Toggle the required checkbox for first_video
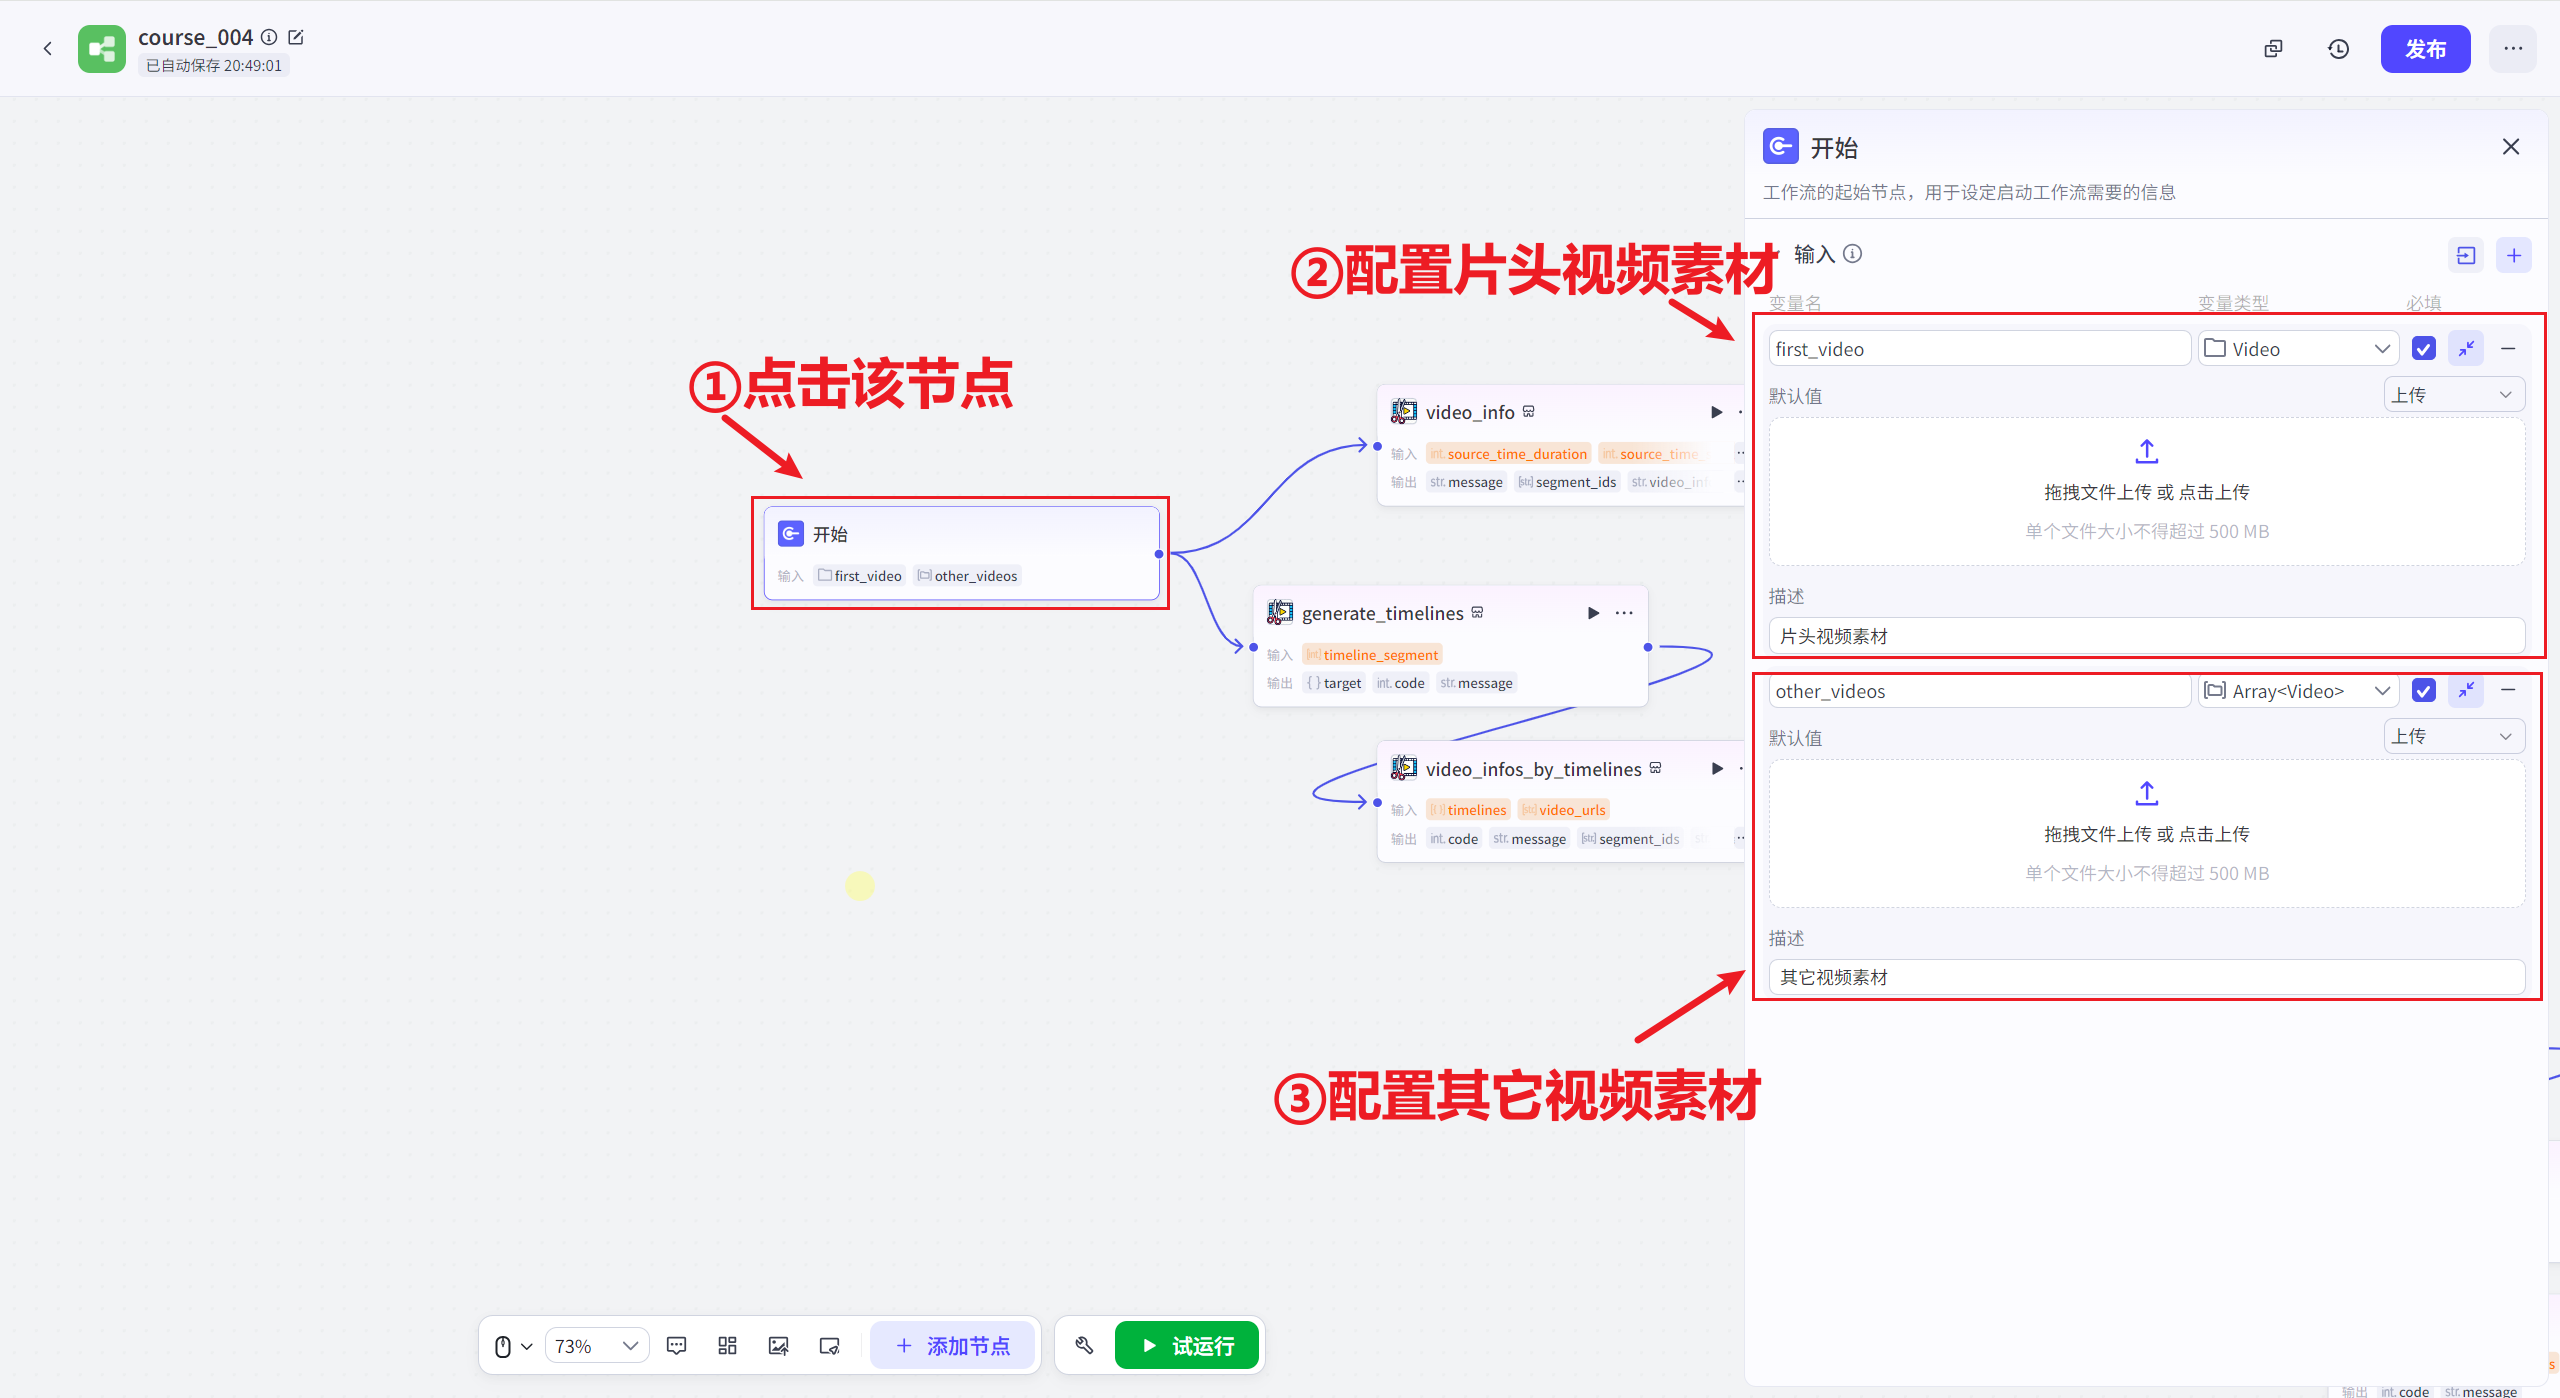This screenshot has height=1398, width=2560. tap(2423, 348)
